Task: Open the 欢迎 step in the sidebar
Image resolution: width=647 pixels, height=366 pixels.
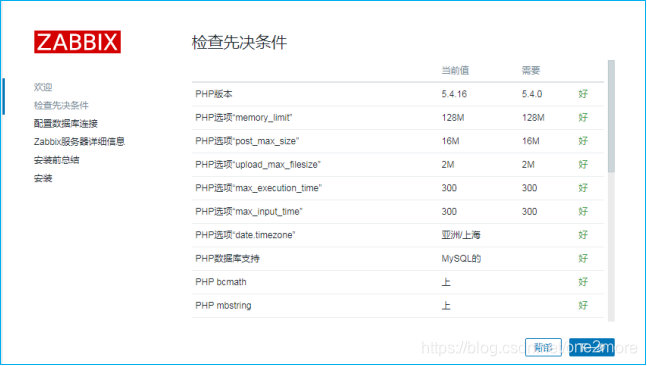Action: click(x=43, y=87)
